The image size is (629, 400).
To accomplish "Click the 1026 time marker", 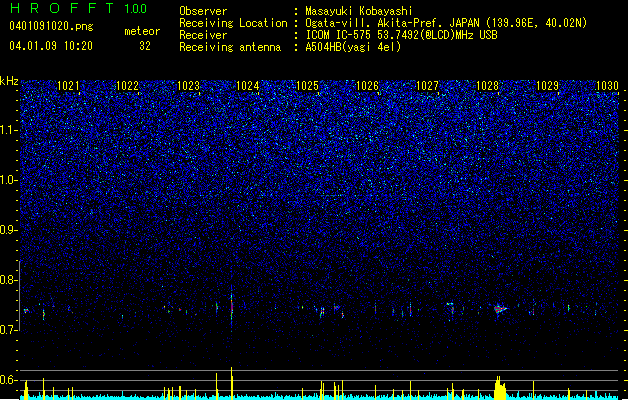I will click(x=367, y=86).
